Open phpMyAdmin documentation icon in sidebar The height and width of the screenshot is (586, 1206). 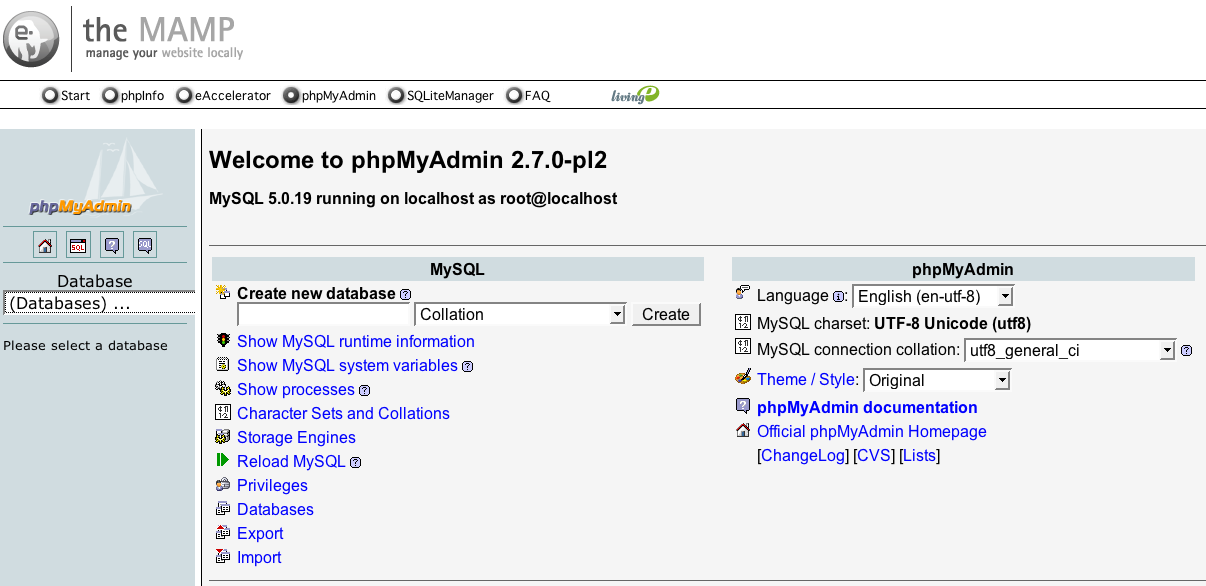(x=112, y=245)
